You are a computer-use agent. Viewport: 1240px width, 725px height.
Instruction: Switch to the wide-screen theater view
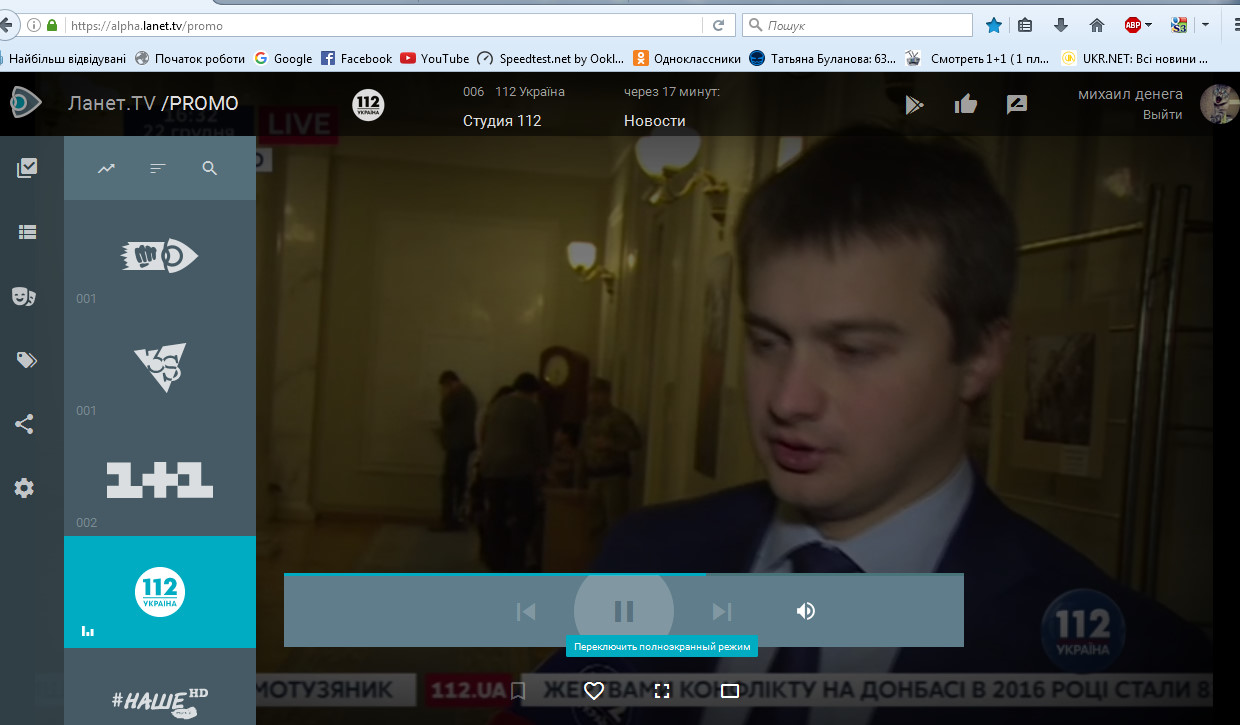coord(730,690)
